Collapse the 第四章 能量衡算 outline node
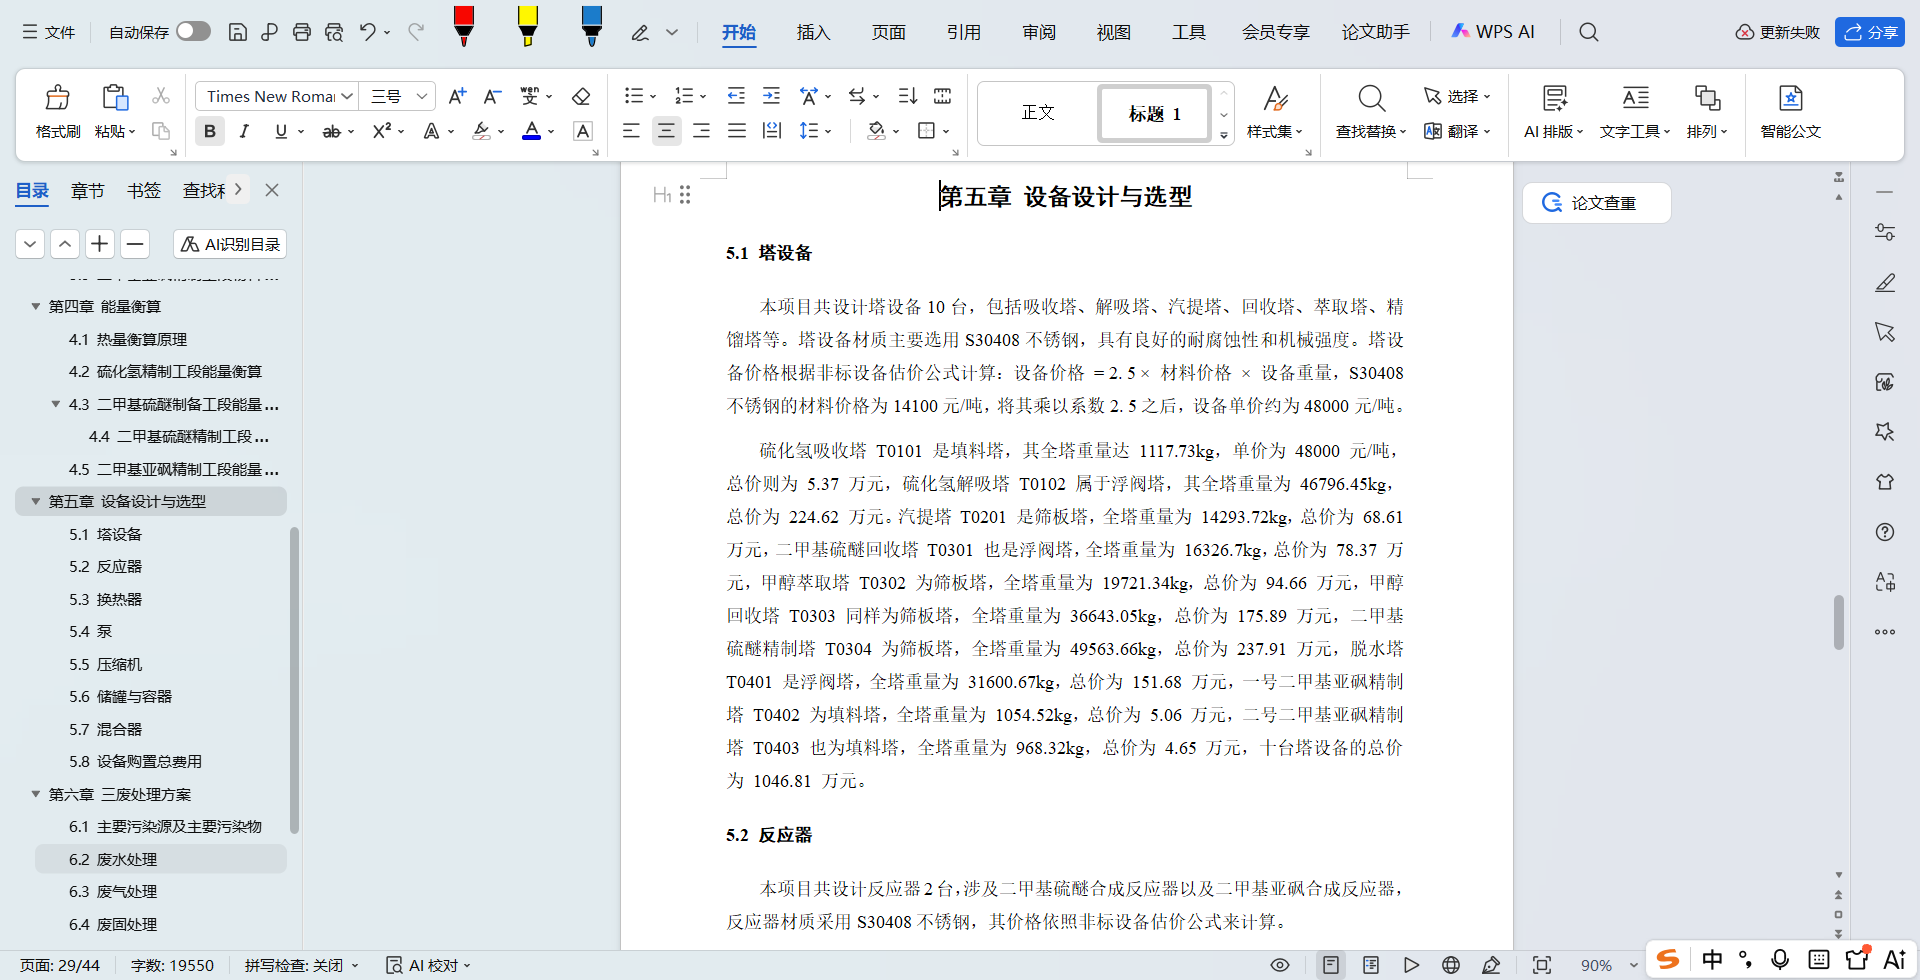1920x980 pixels. coord(36,306)
